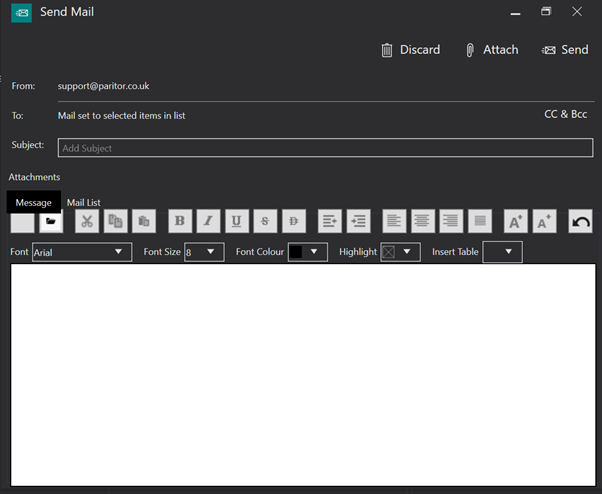Click the indent icon with arrow on right
This screenshot has width=602, height=494.
[329, 221]
